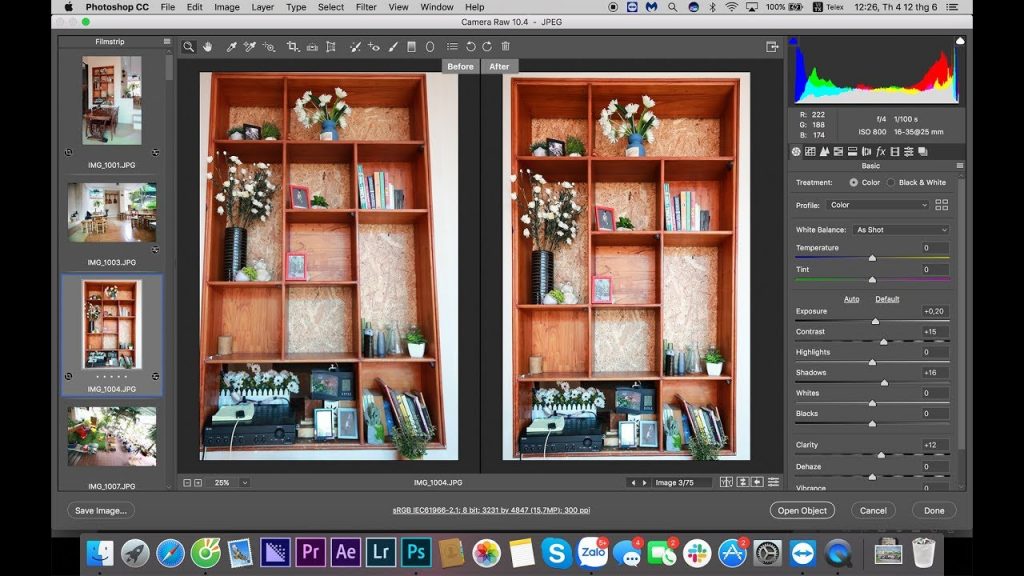Select the Color treatment radio button
Screen dimensions: 1024x576
pos(854,183)
